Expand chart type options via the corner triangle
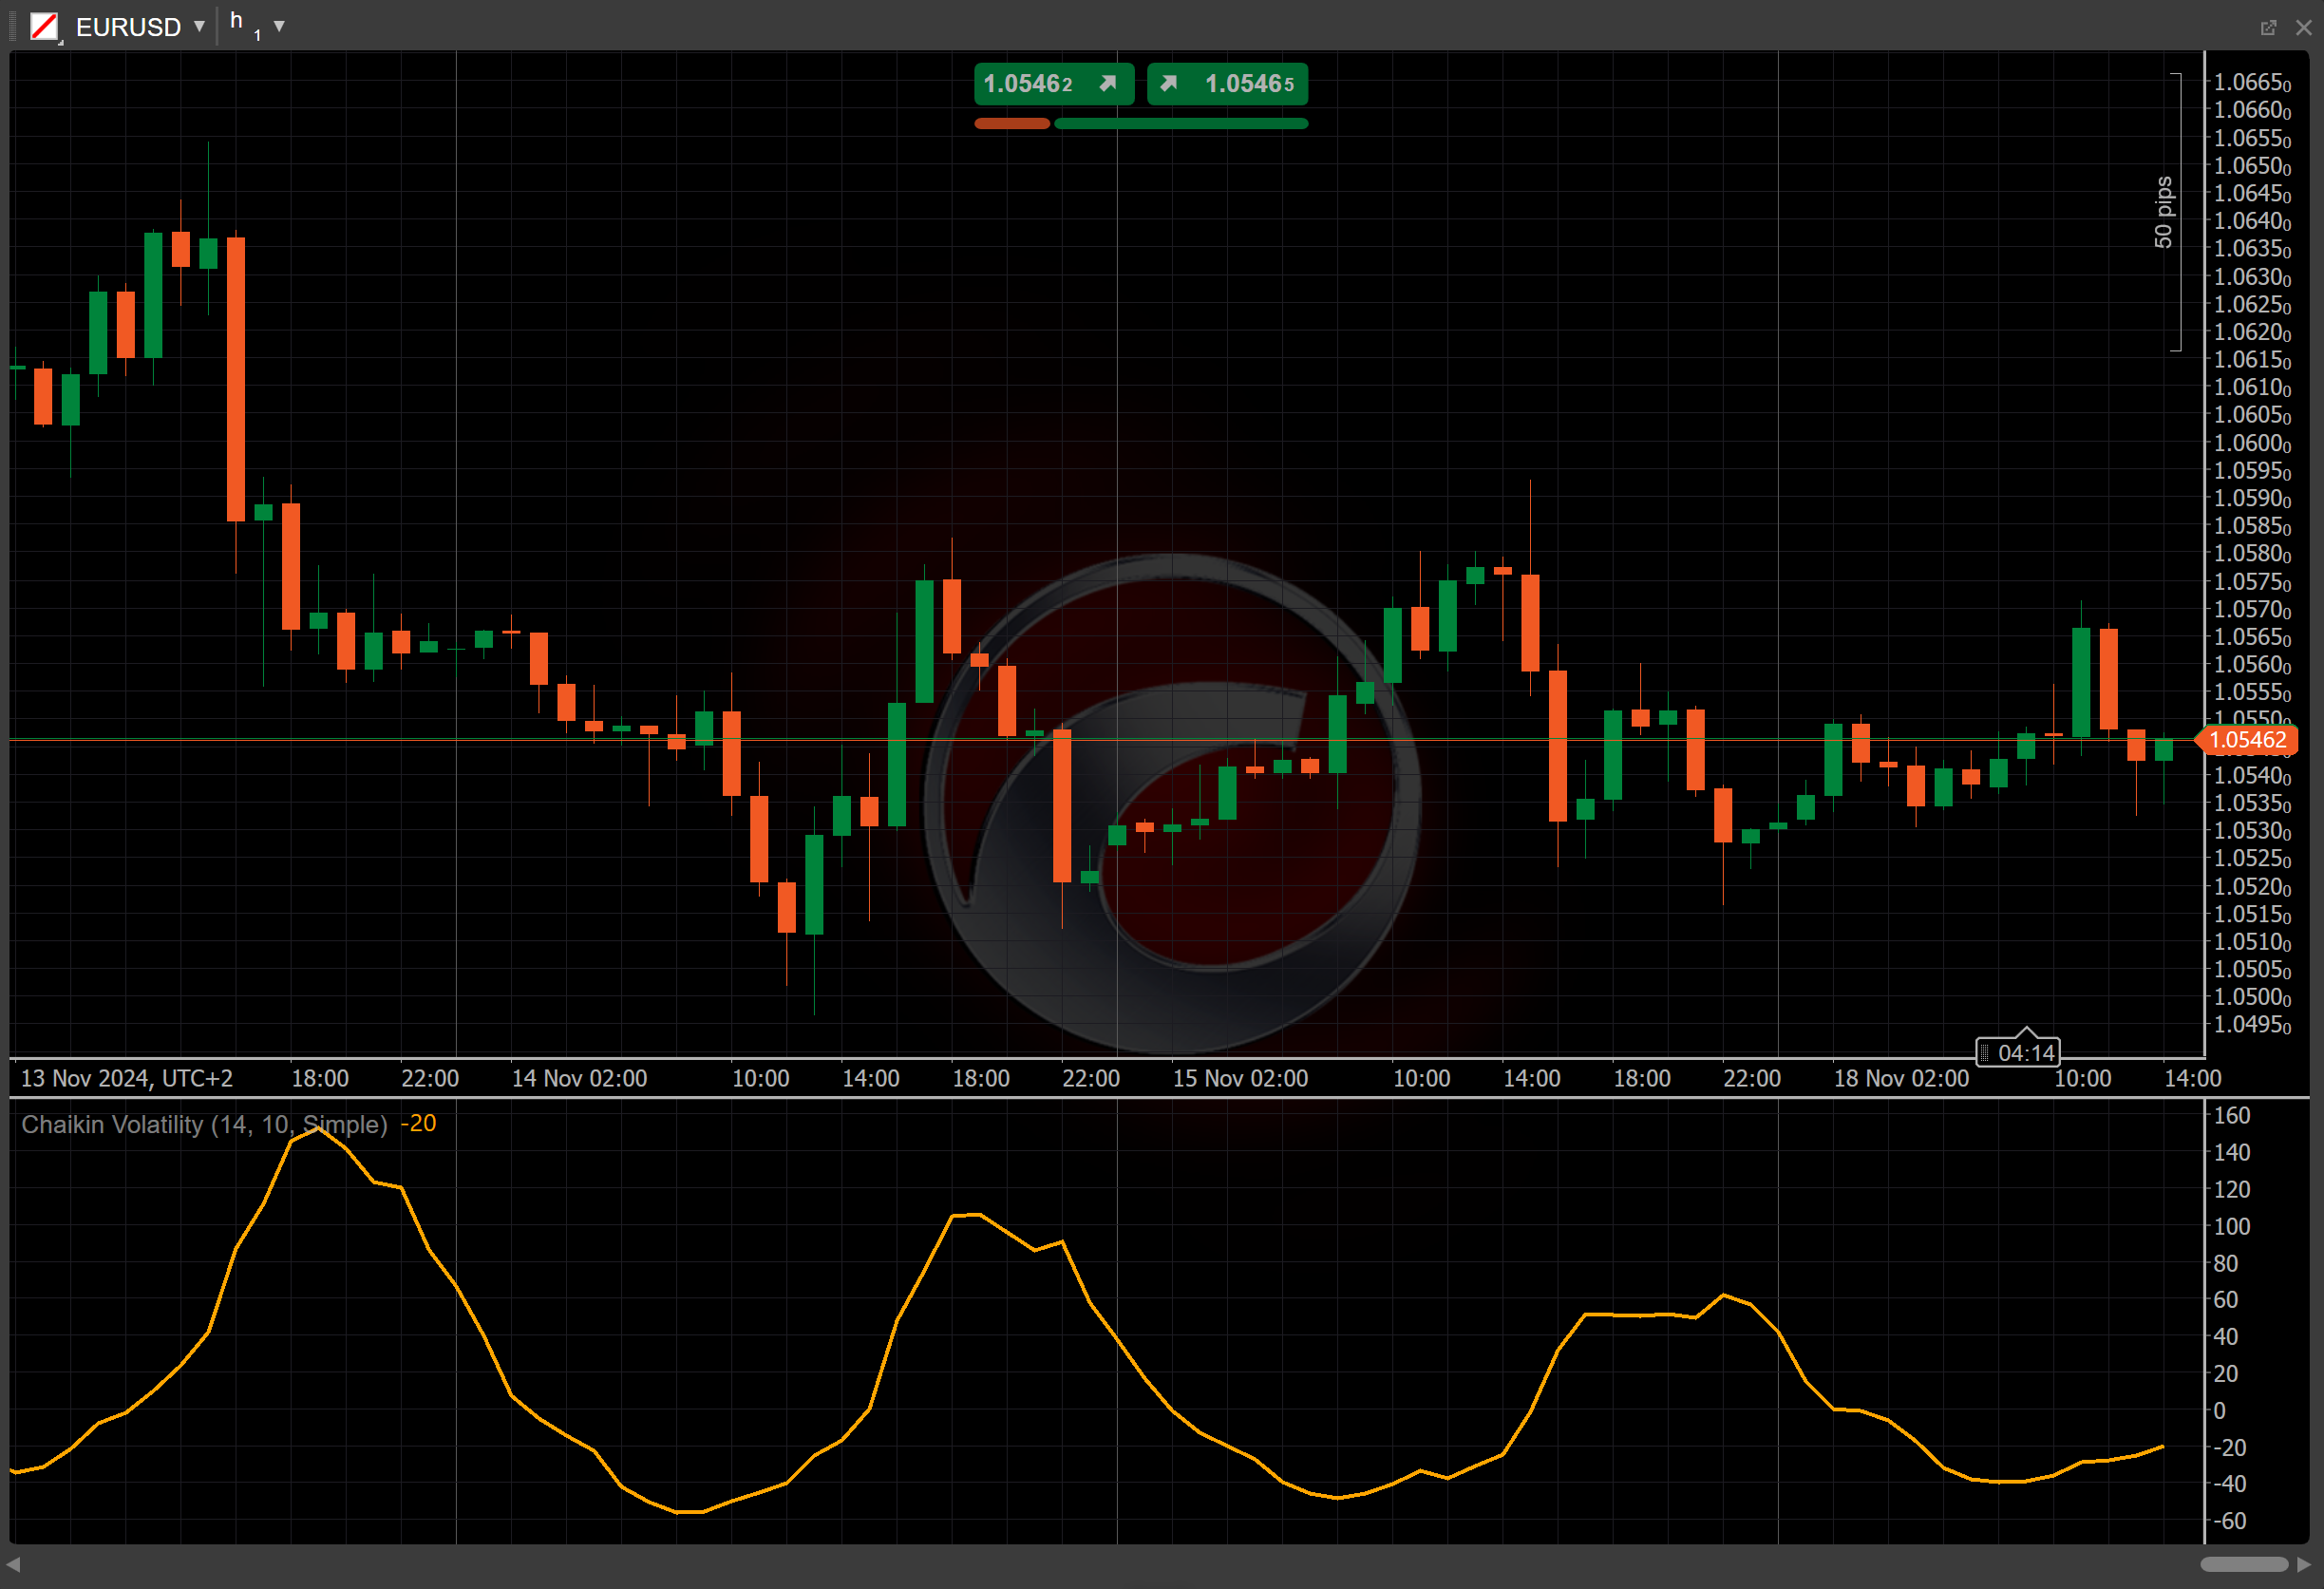This screenshot has height=1589, width=2324. 61,45
